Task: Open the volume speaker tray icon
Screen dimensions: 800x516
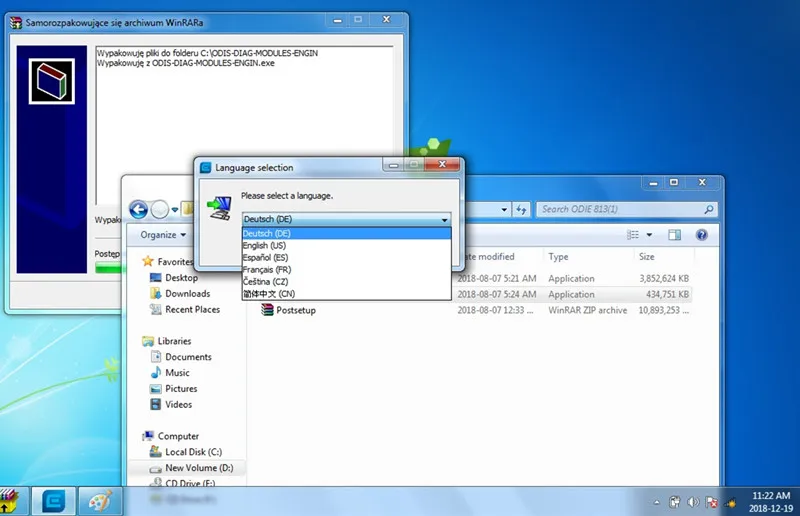Action: (693, 503)
